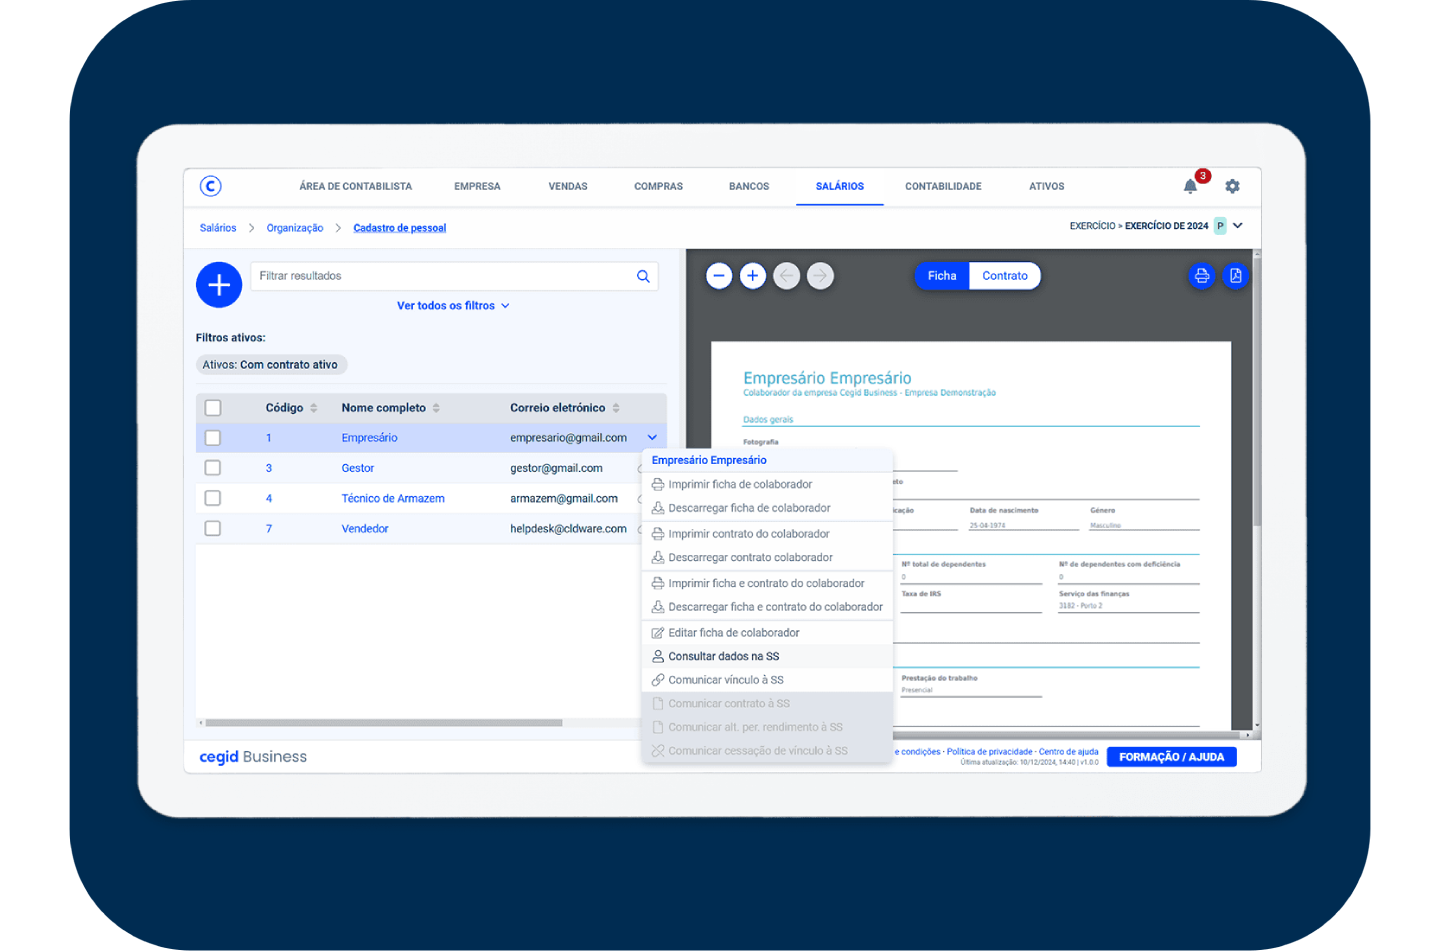The image size is (1440, 951).
Task: Open the settings gear
Action: pos(1232,187)
